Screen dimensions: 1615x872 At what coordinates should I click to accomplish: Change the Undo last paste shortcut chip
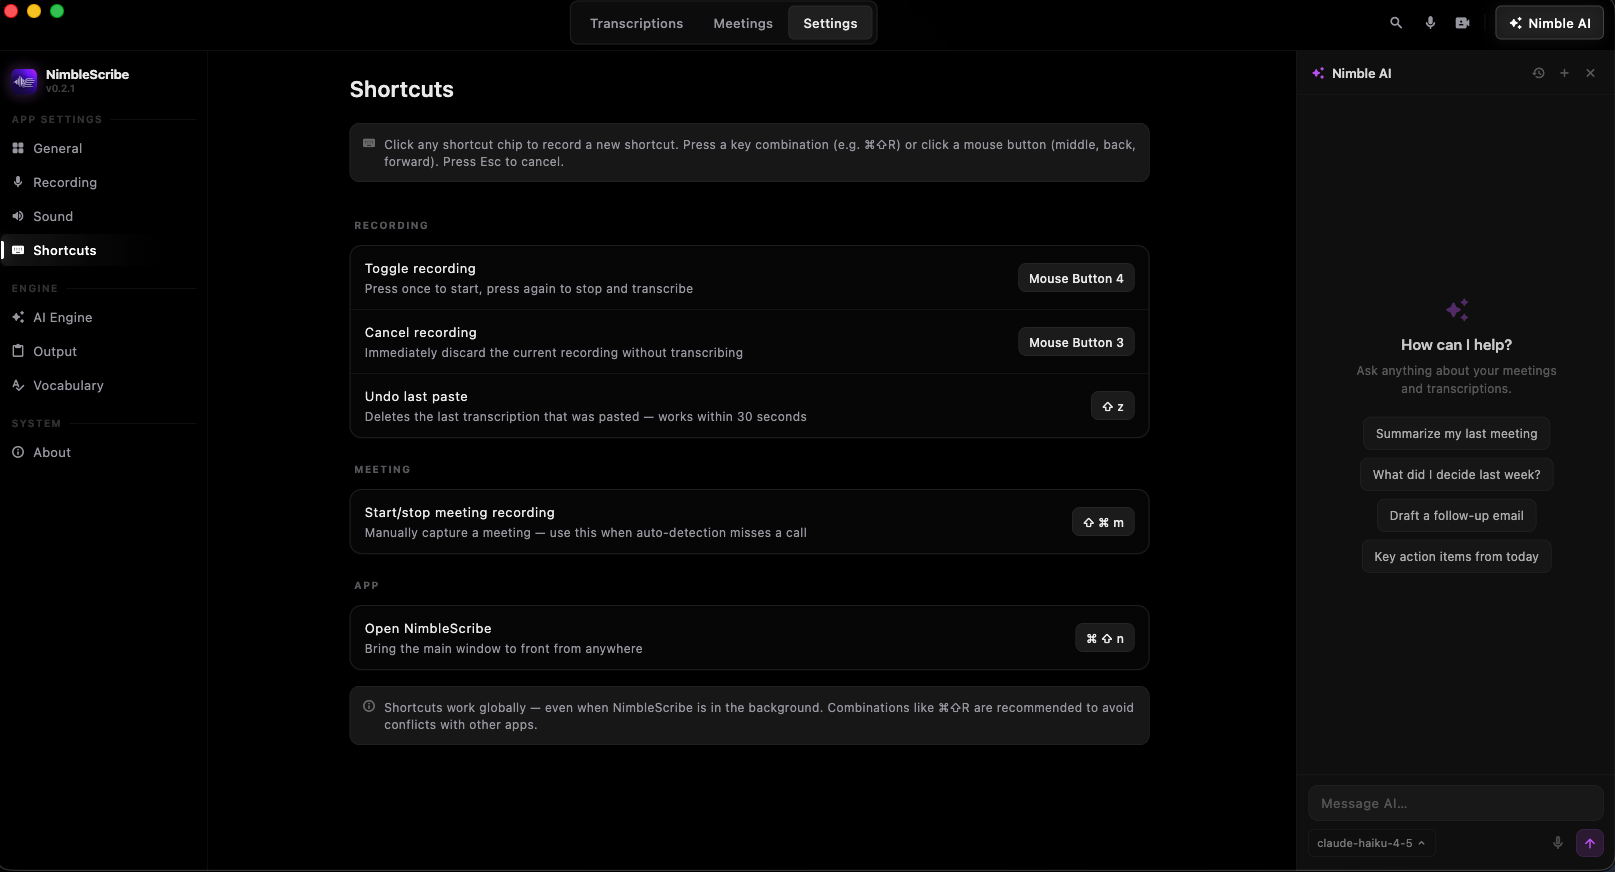point(1113,406)
